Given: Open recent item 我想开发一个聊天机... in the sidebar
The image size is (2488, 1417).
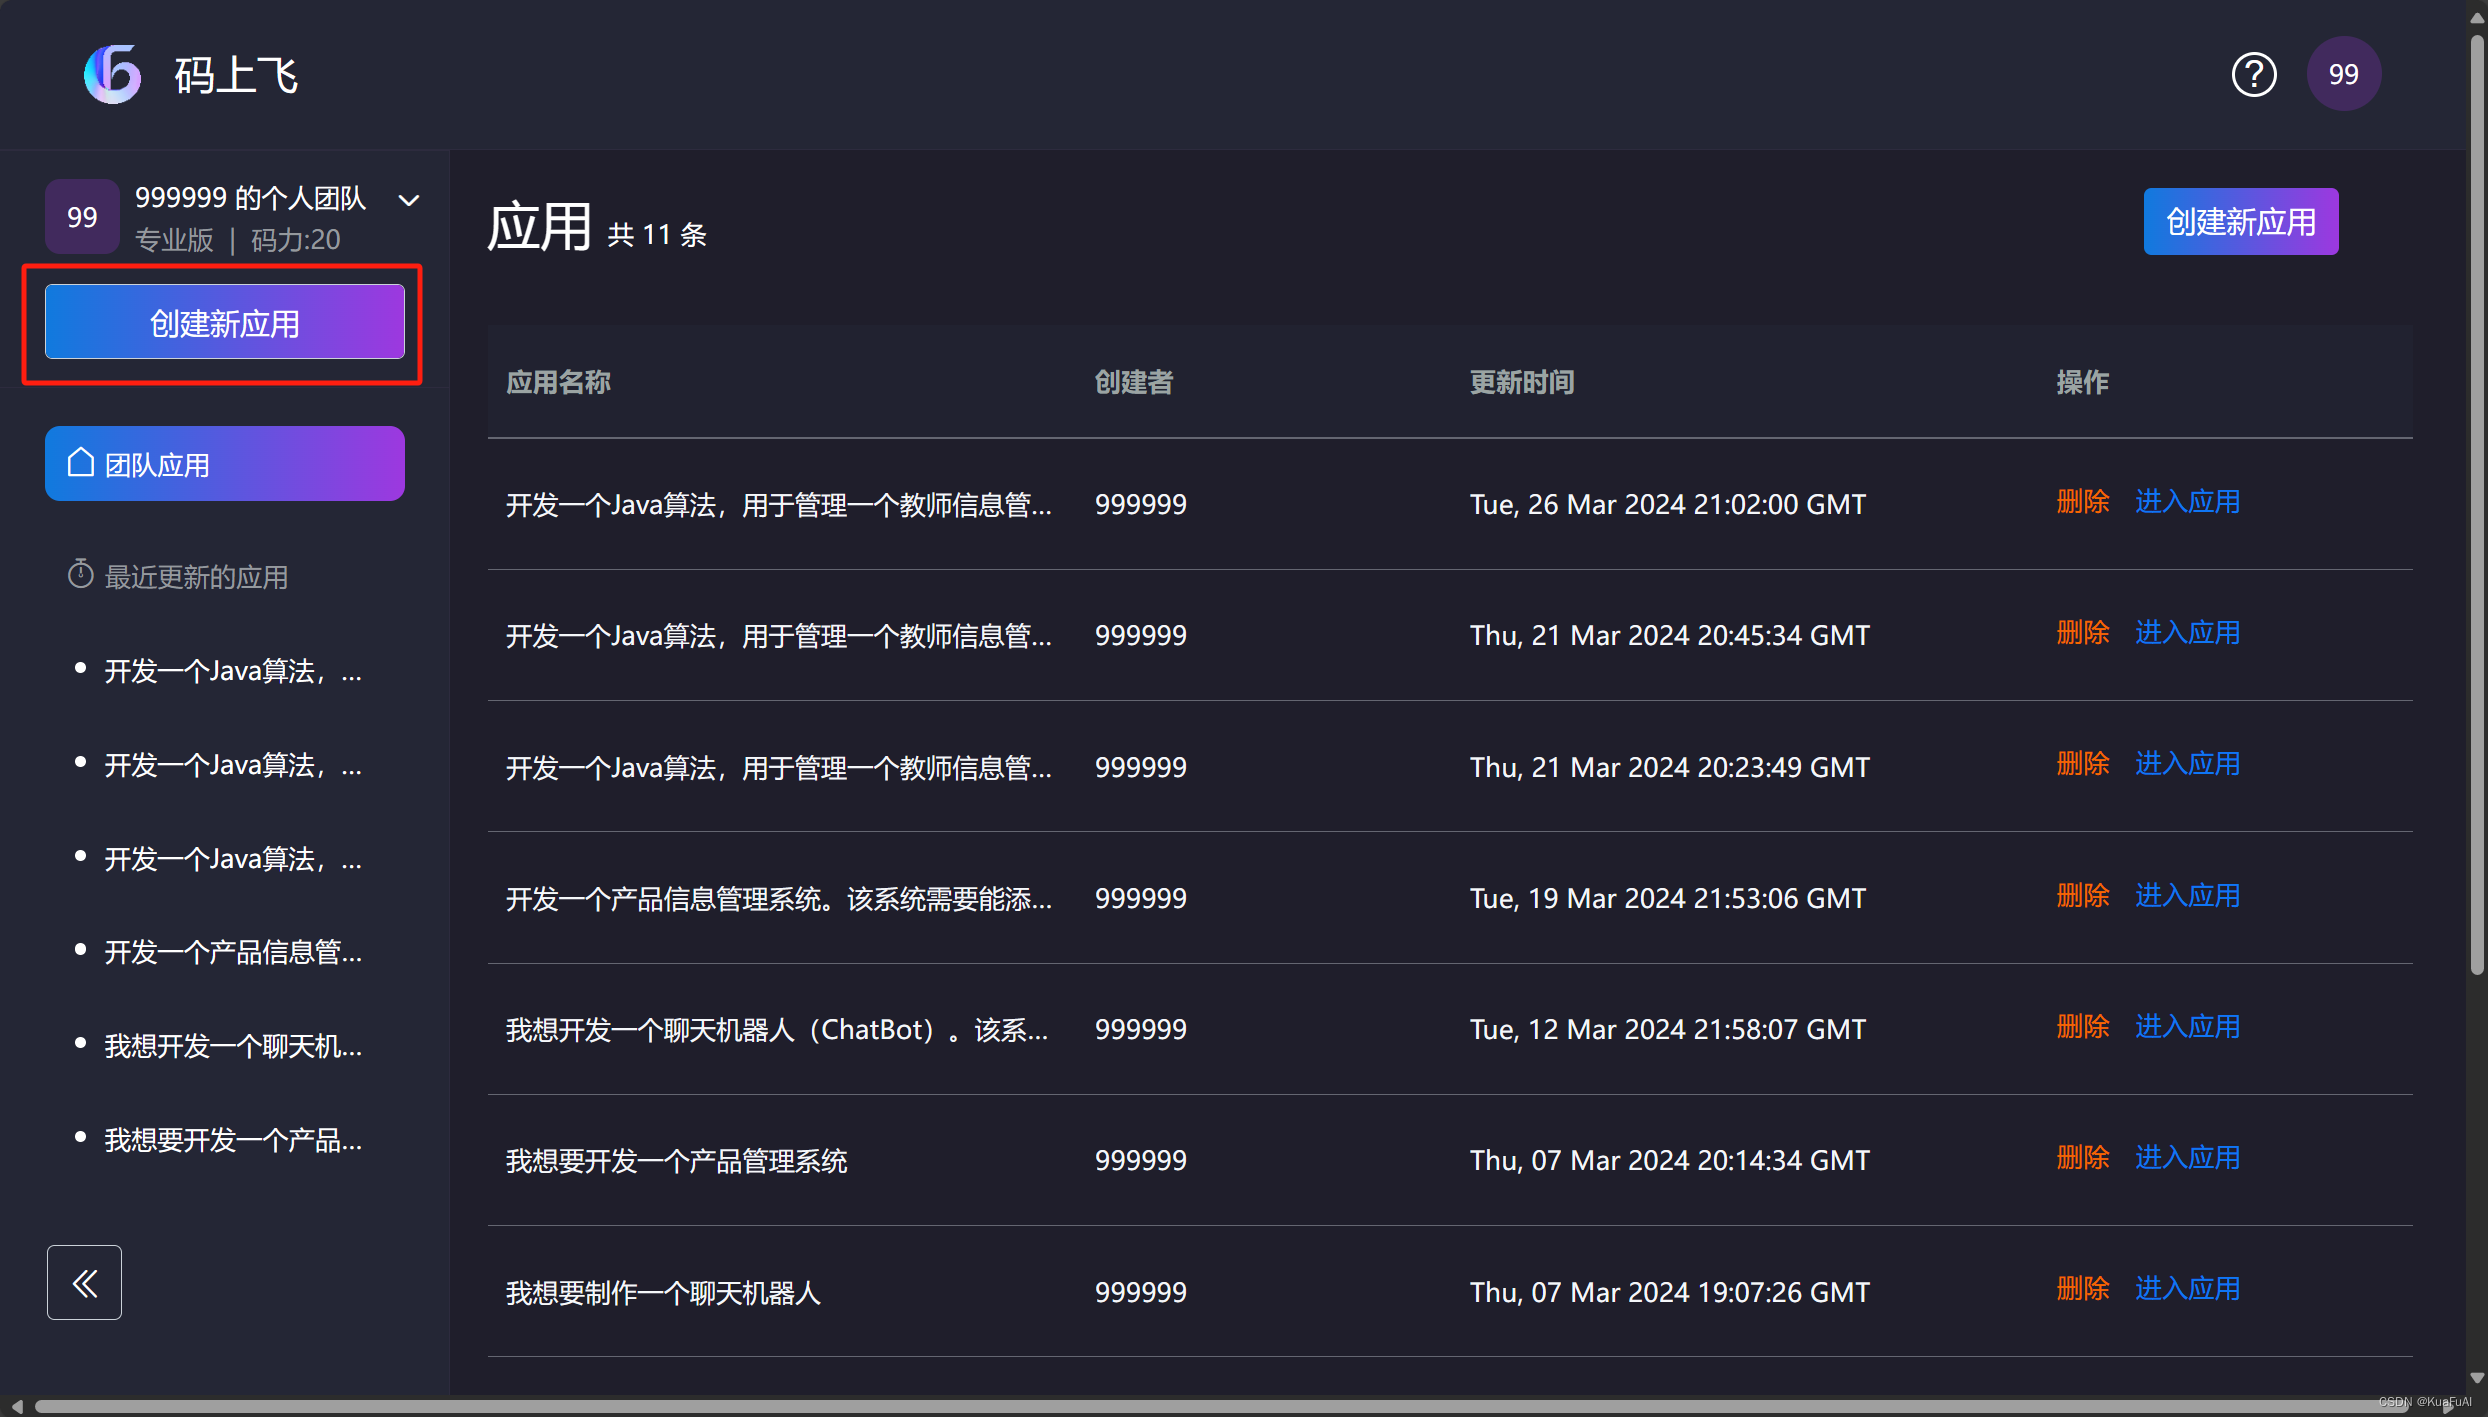Looking at the screenshot, I should 233,1046.
